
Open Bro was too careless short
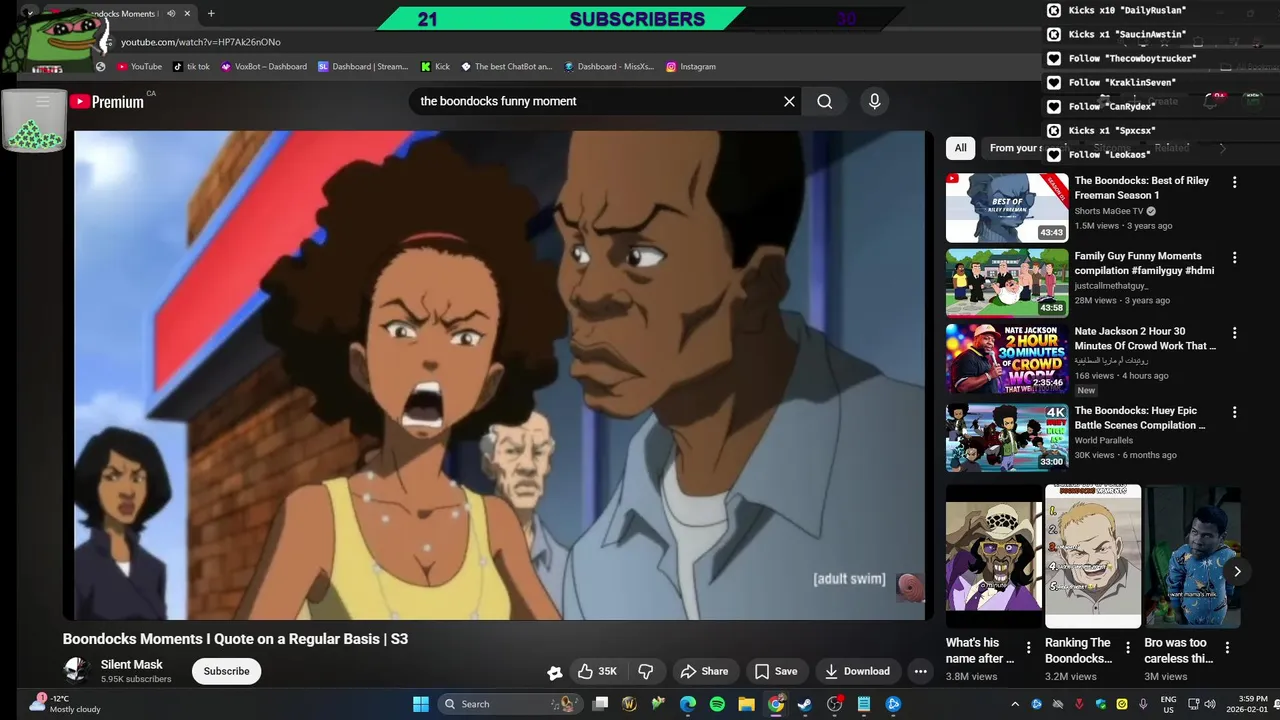point(1192,556)
